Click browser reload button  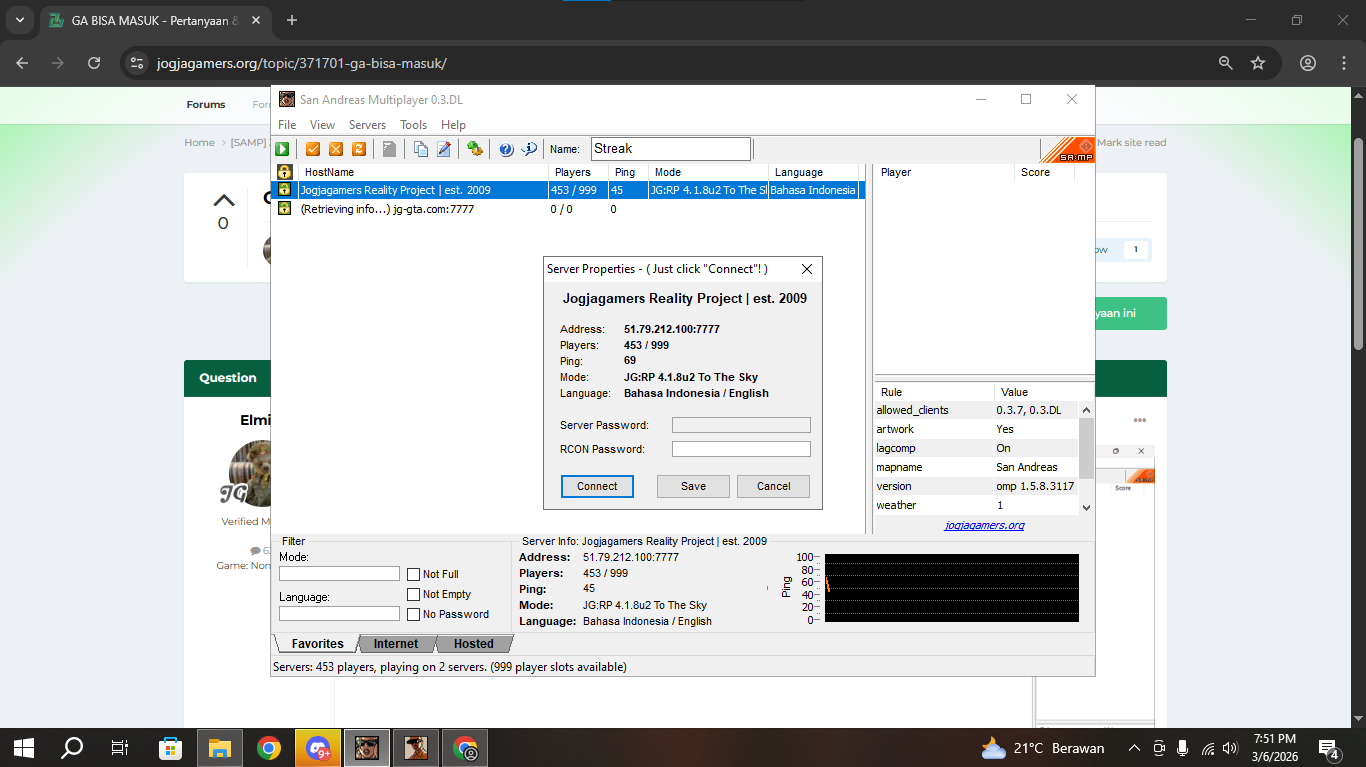click(94, 63)
